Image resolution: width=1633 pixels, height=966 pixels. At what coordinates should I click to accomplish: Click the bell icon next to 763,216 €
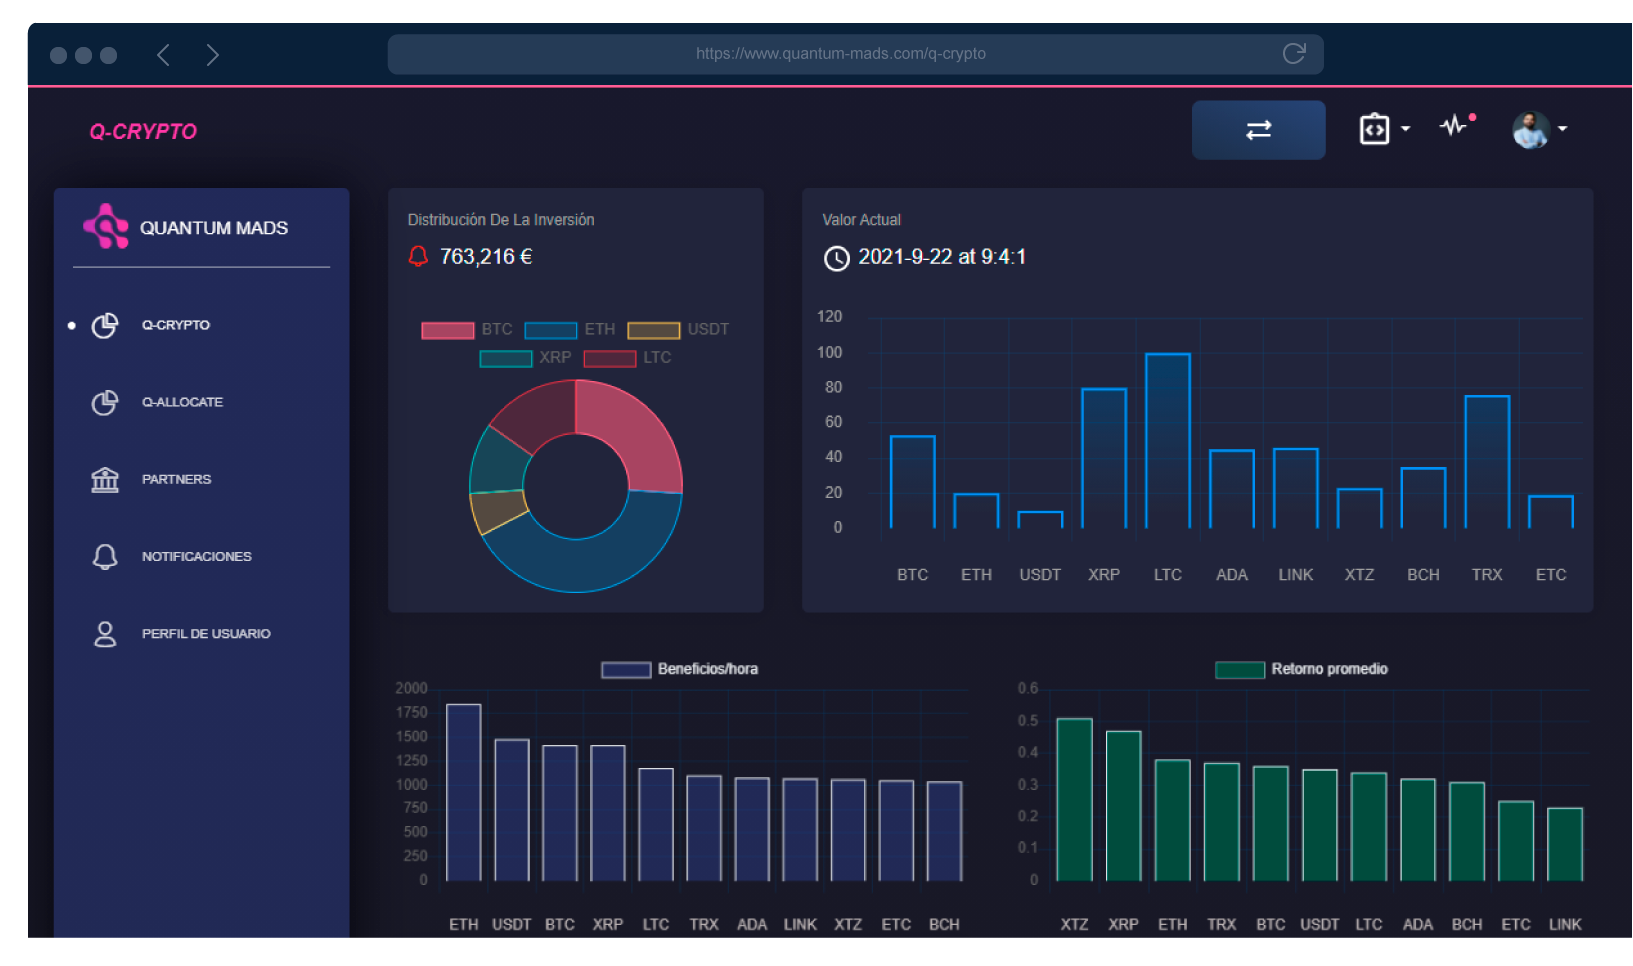tap(418, 256)
